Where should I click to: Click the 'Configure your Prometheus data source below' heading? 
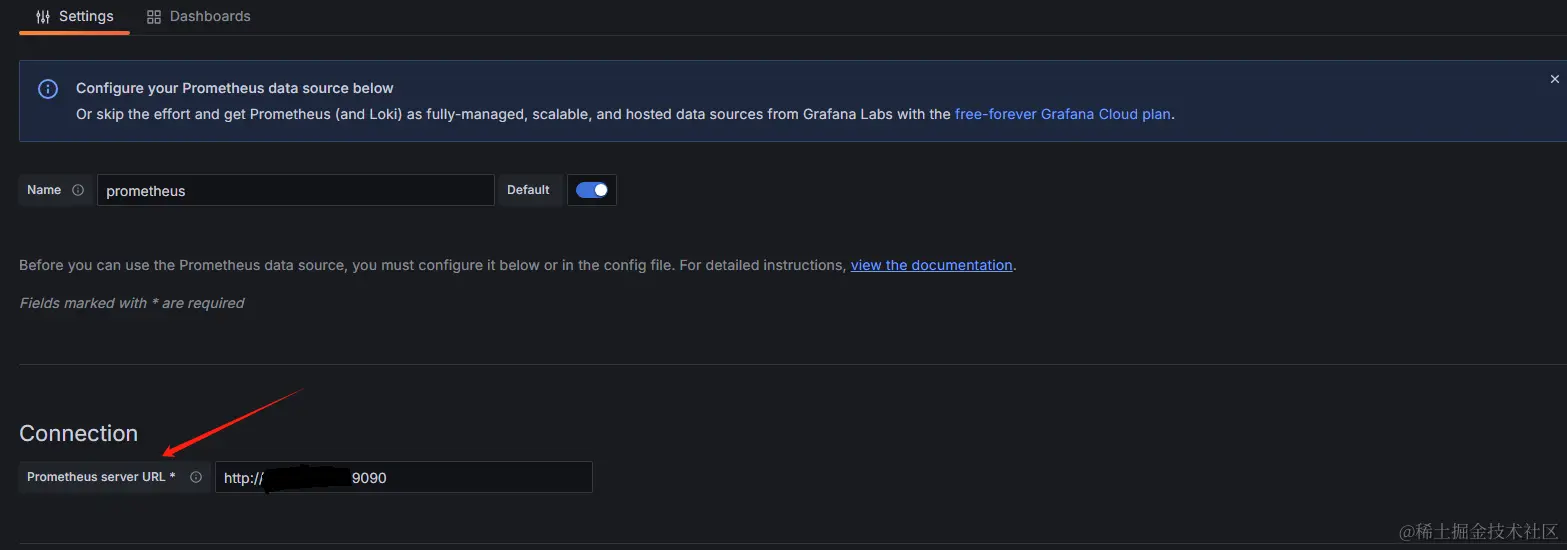tap(235, 88)
